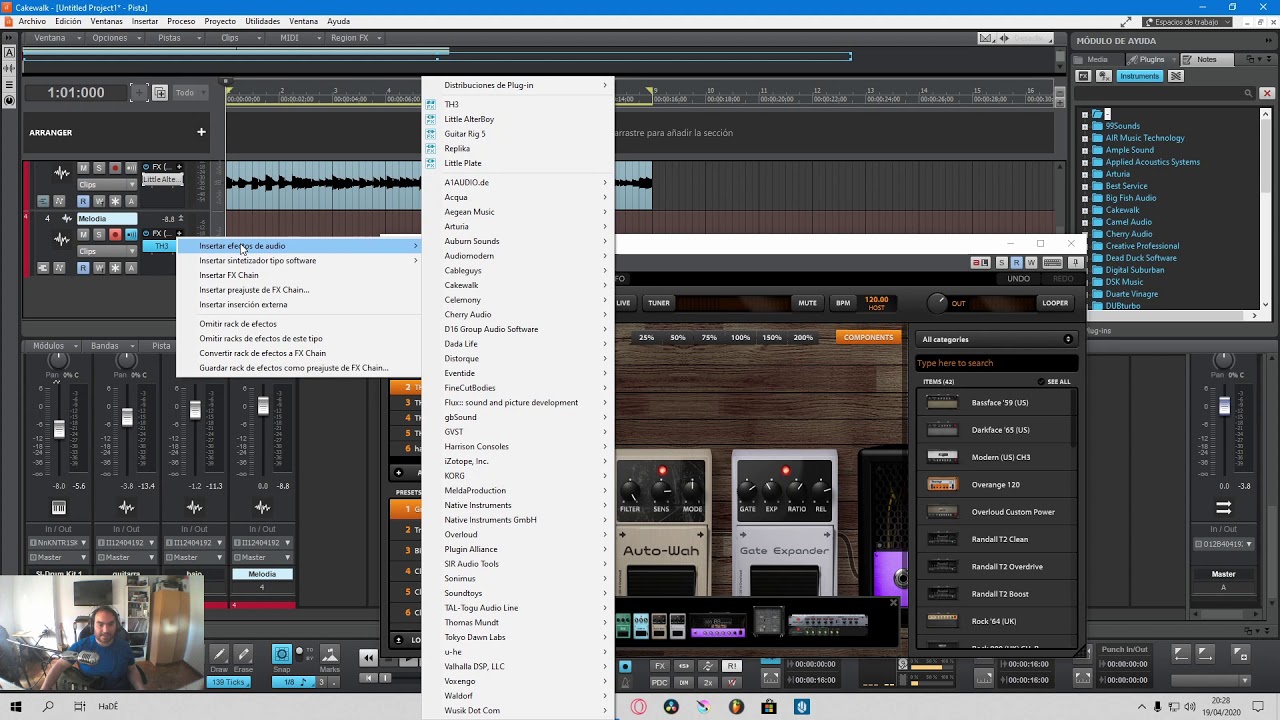Select Overange 120 amp component
The image size is (1280, 720).
[x=996, y=485]
